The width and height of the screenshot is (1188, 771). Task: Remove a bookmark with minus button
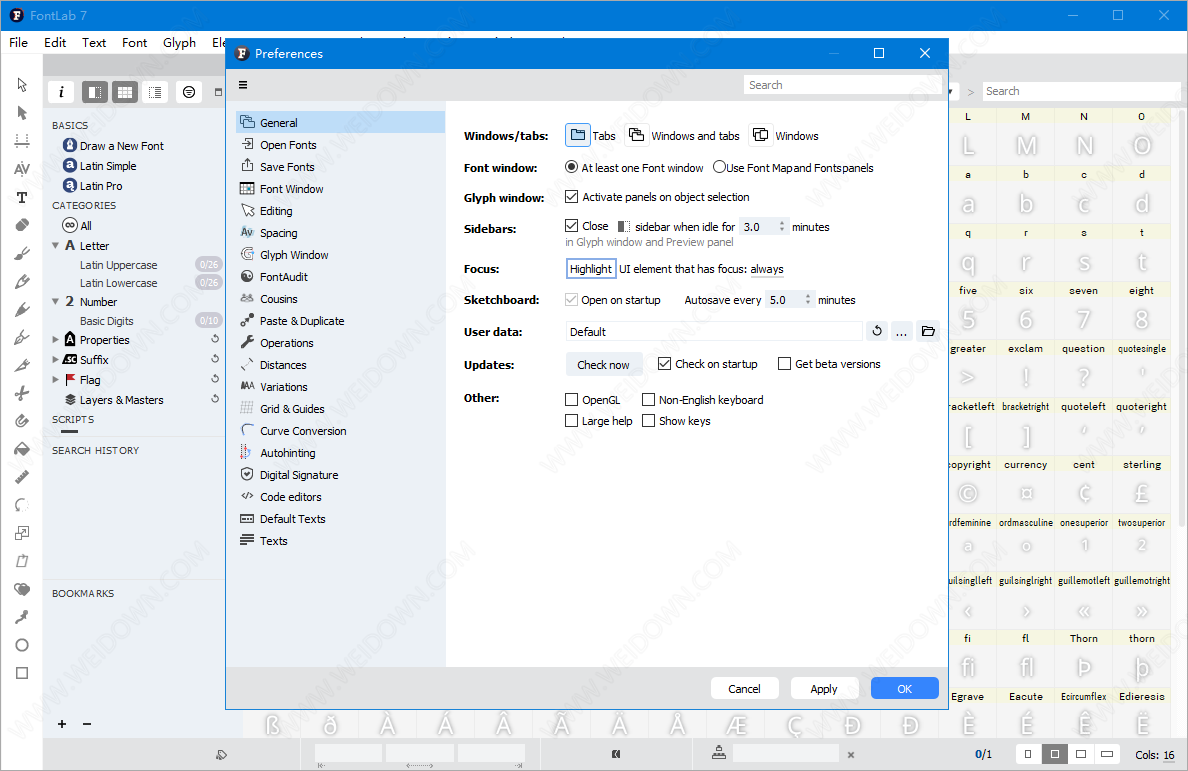(x=87, y=724)
